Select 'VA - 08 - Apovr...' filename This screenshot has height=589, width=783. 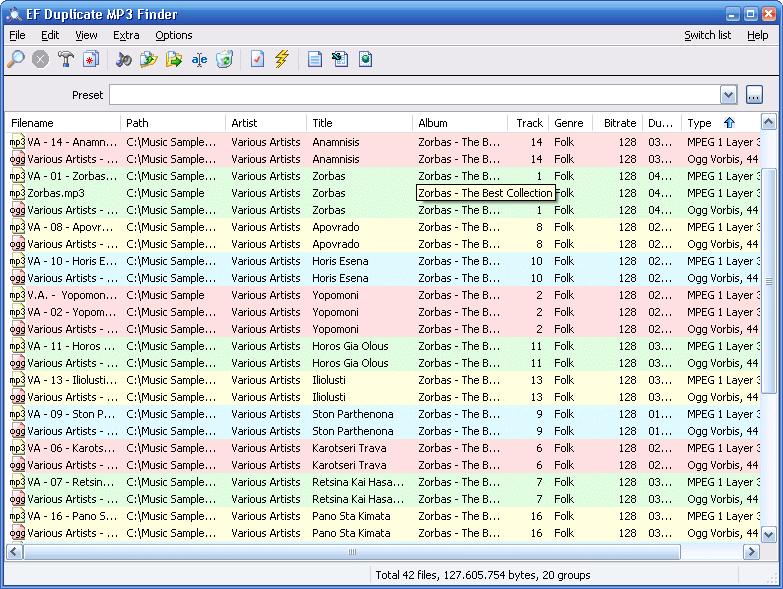(x=70, y=227)
